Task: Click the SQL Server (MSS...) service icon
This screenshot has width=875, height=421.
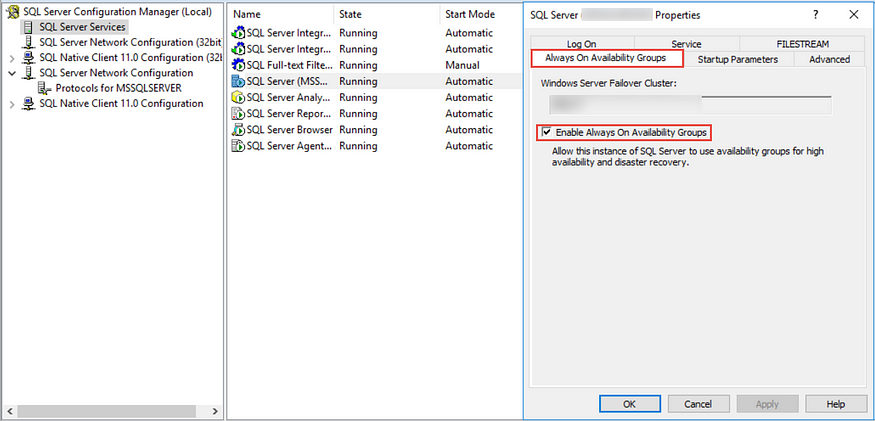Action: [x=238, y=82]
